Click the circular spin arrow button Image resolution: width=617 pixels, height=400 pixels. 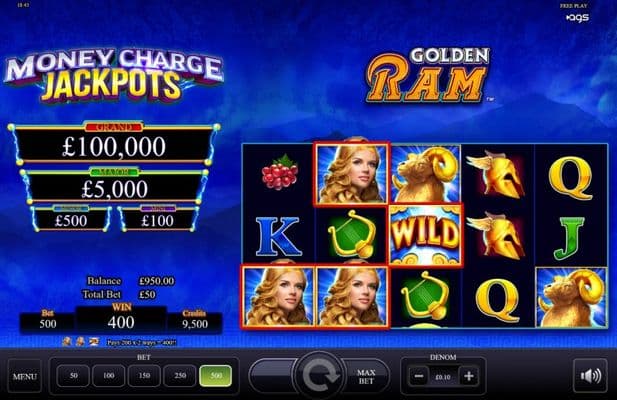320,375
